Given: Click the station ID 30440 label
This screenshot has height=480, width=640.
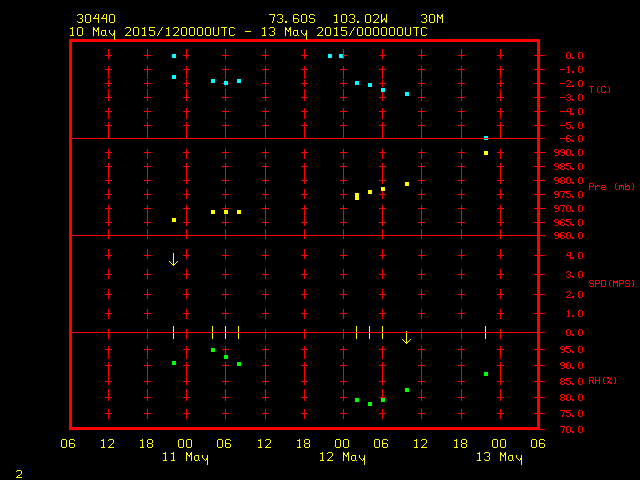Looking at the screenshot, I should tap(95, 19).
